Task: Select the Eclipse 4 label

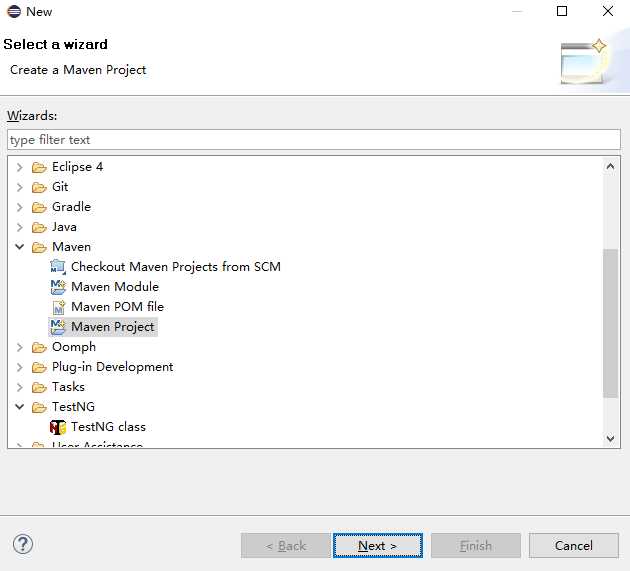Action: [78, 167]
